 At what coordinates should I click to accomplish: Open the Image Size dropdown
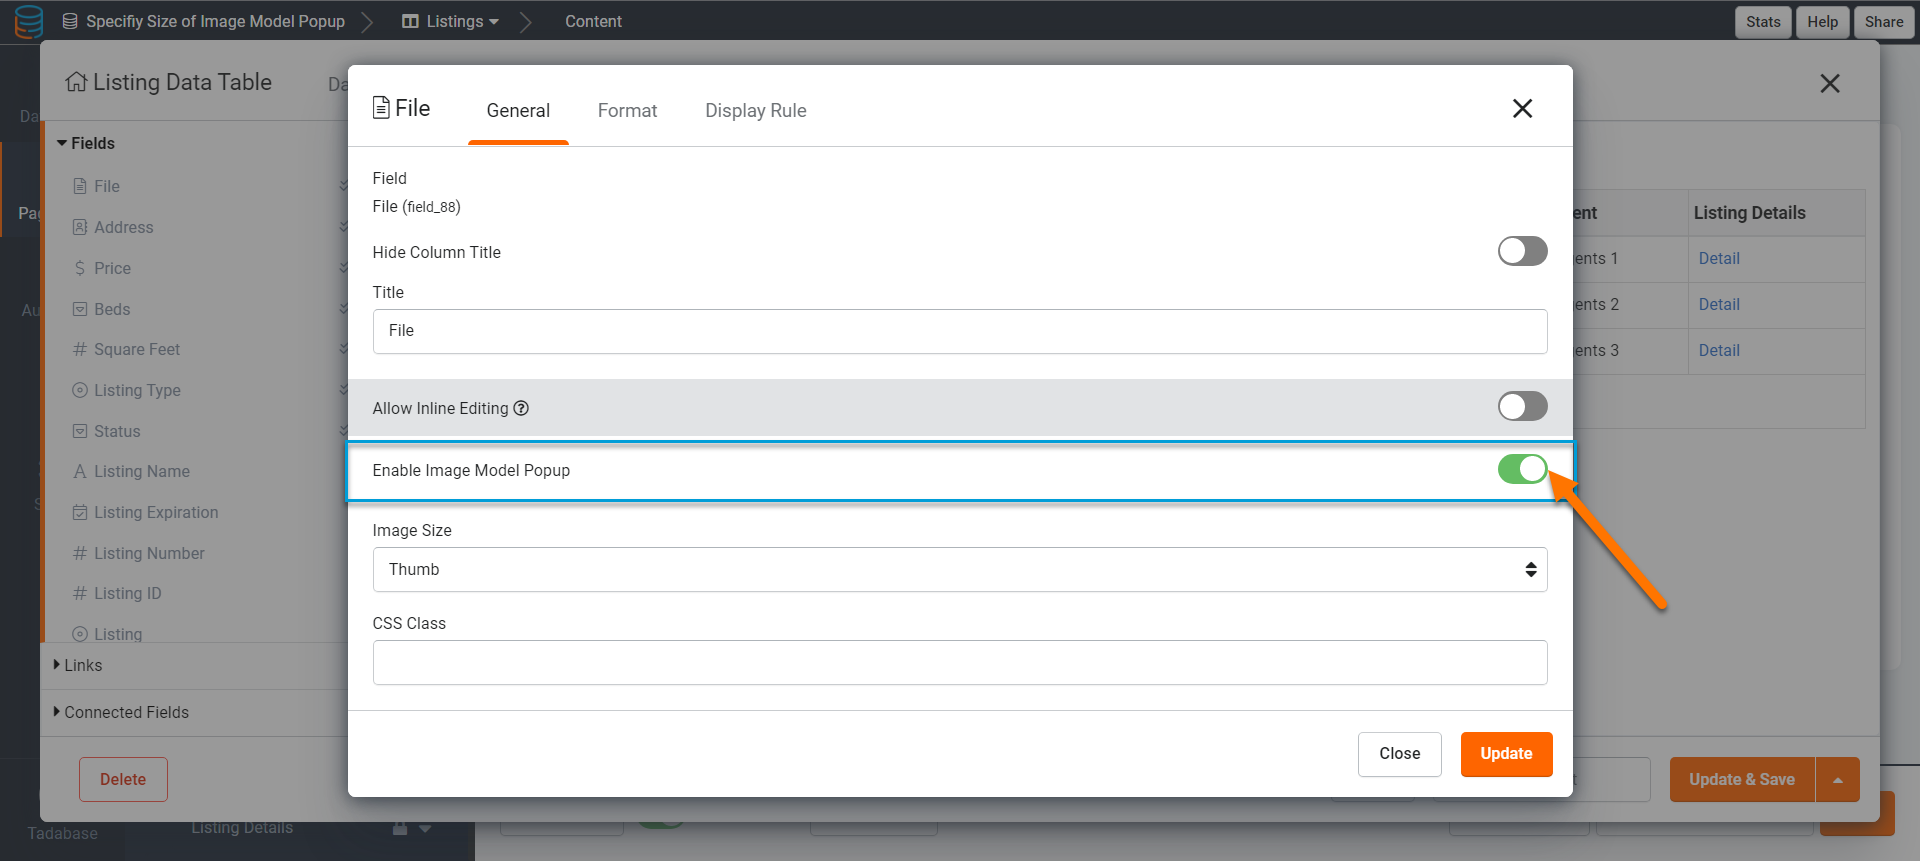click(959, 569)
